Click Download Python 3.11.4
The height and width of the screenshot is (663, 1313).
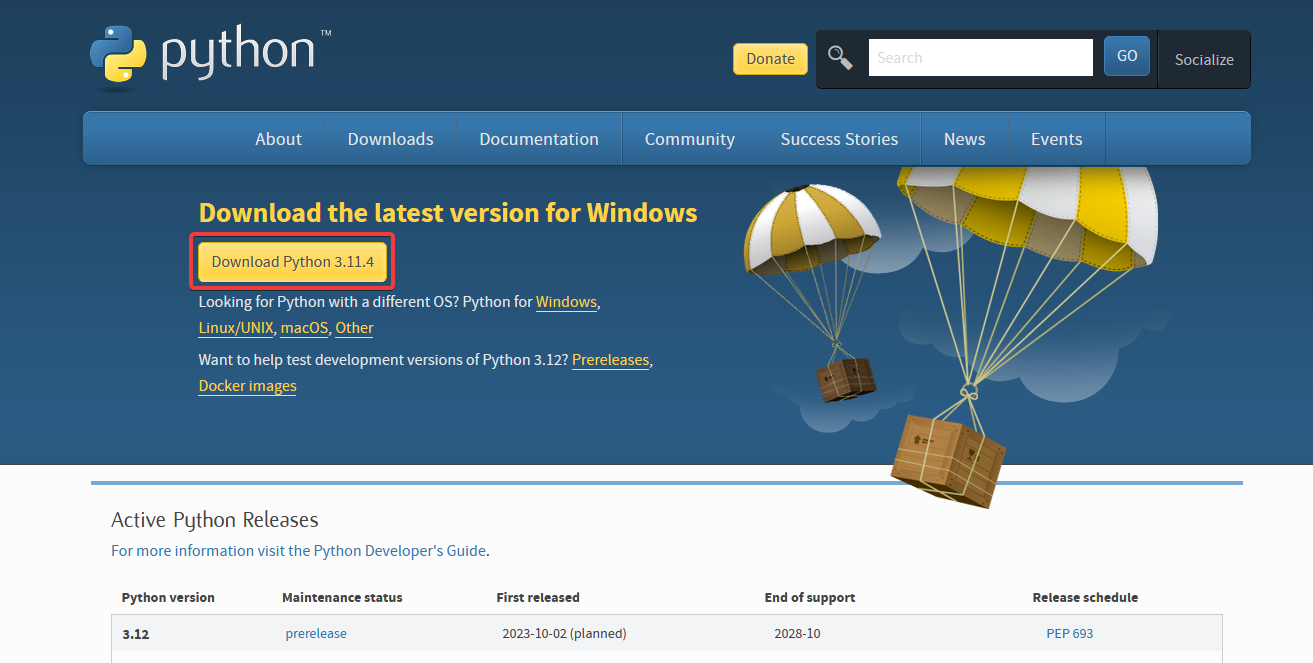pyautogui.click(x=291, y=261)
